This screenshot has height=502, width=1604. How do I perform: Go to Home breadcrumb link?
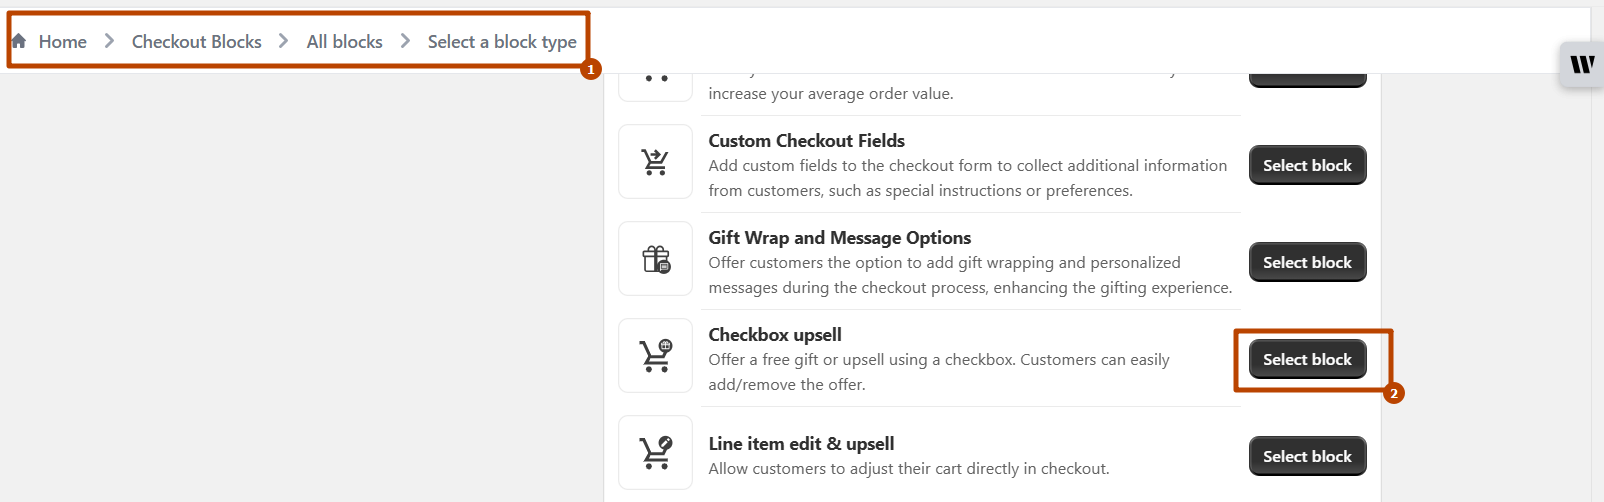point(62,42)
